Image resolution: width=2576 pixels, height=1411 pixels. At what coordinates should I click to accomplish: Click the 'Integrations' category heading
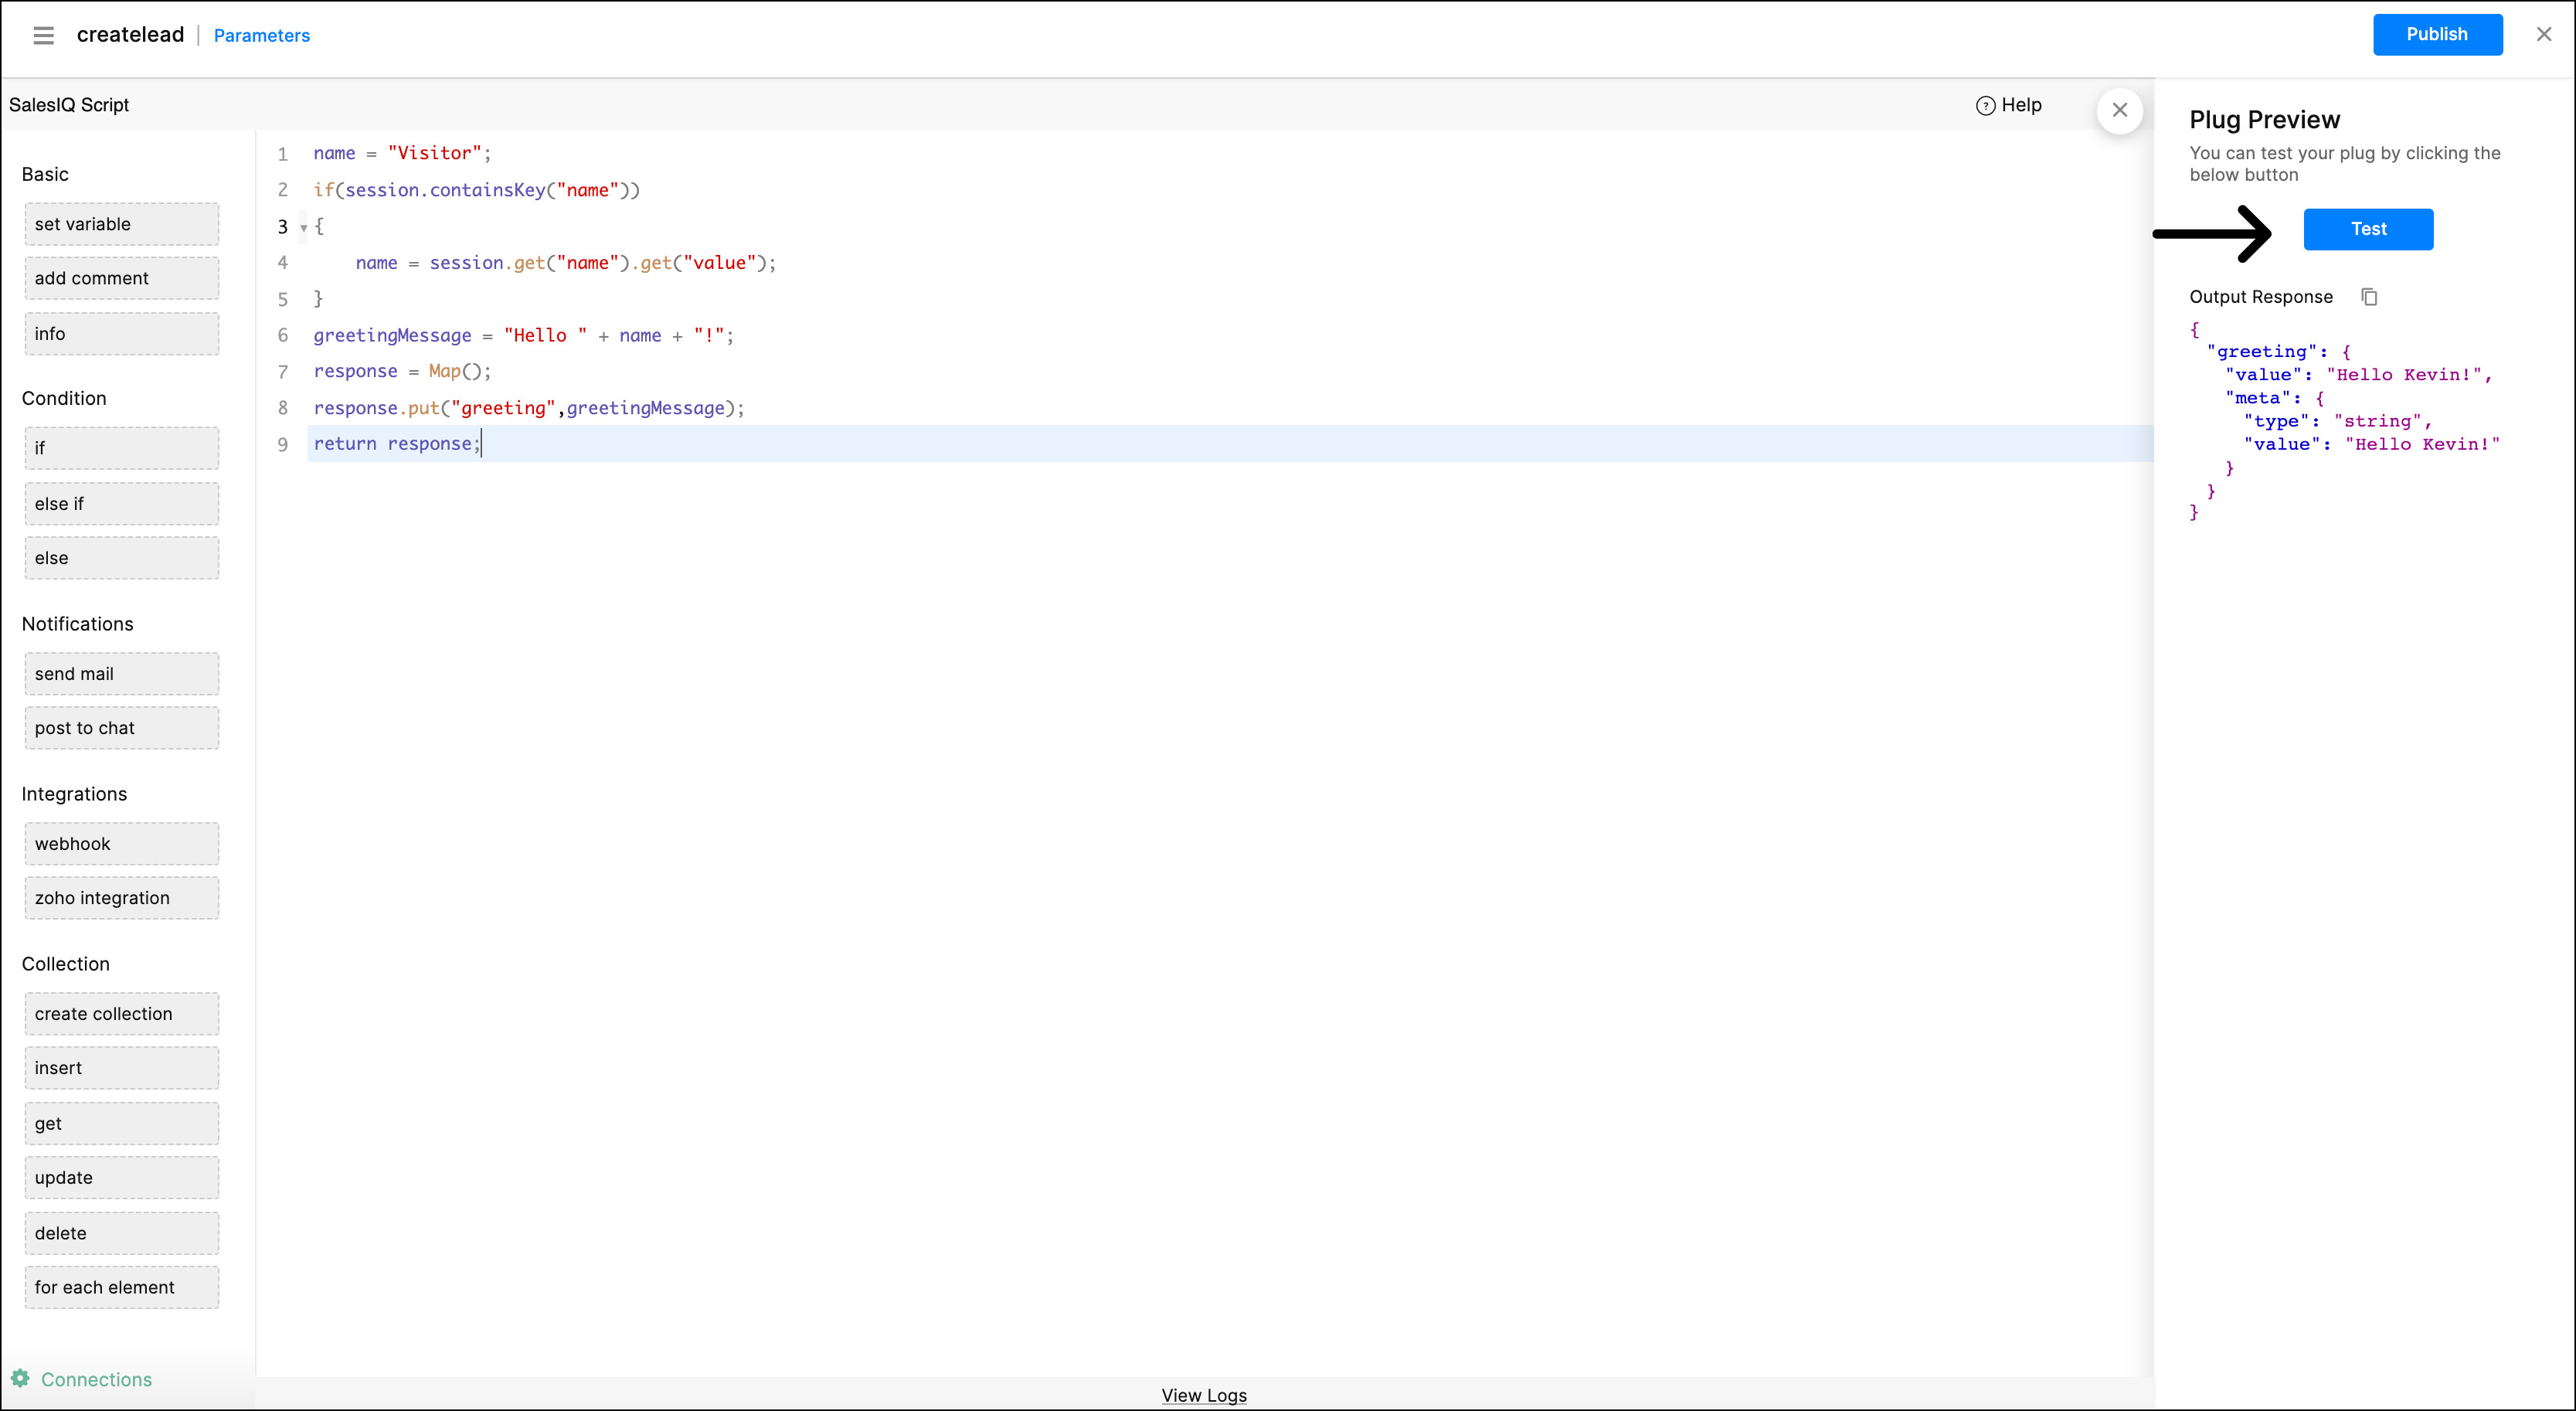74,794
